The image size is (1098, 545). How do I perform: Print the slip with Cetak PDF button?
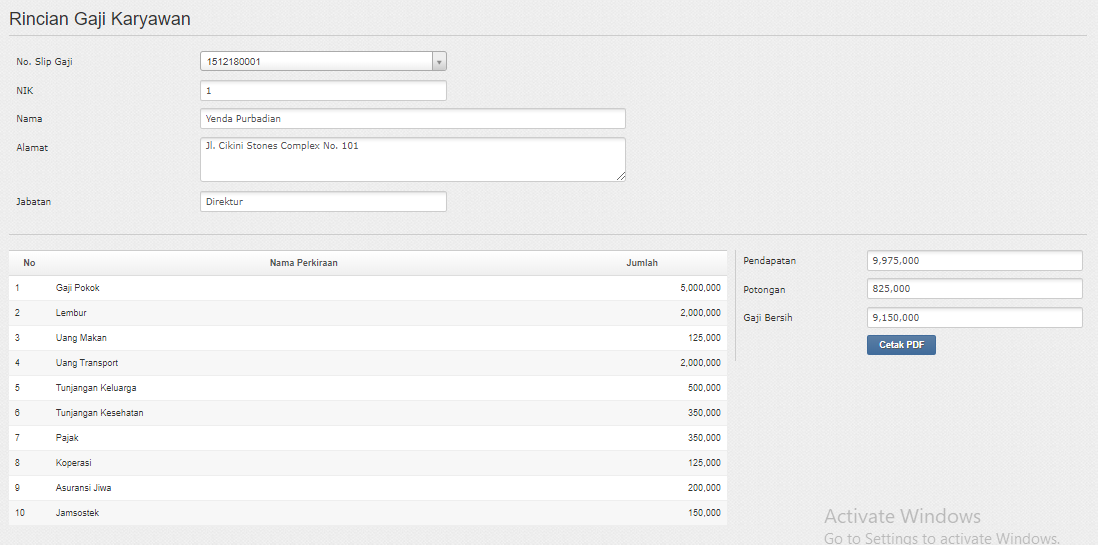point(901,345)
